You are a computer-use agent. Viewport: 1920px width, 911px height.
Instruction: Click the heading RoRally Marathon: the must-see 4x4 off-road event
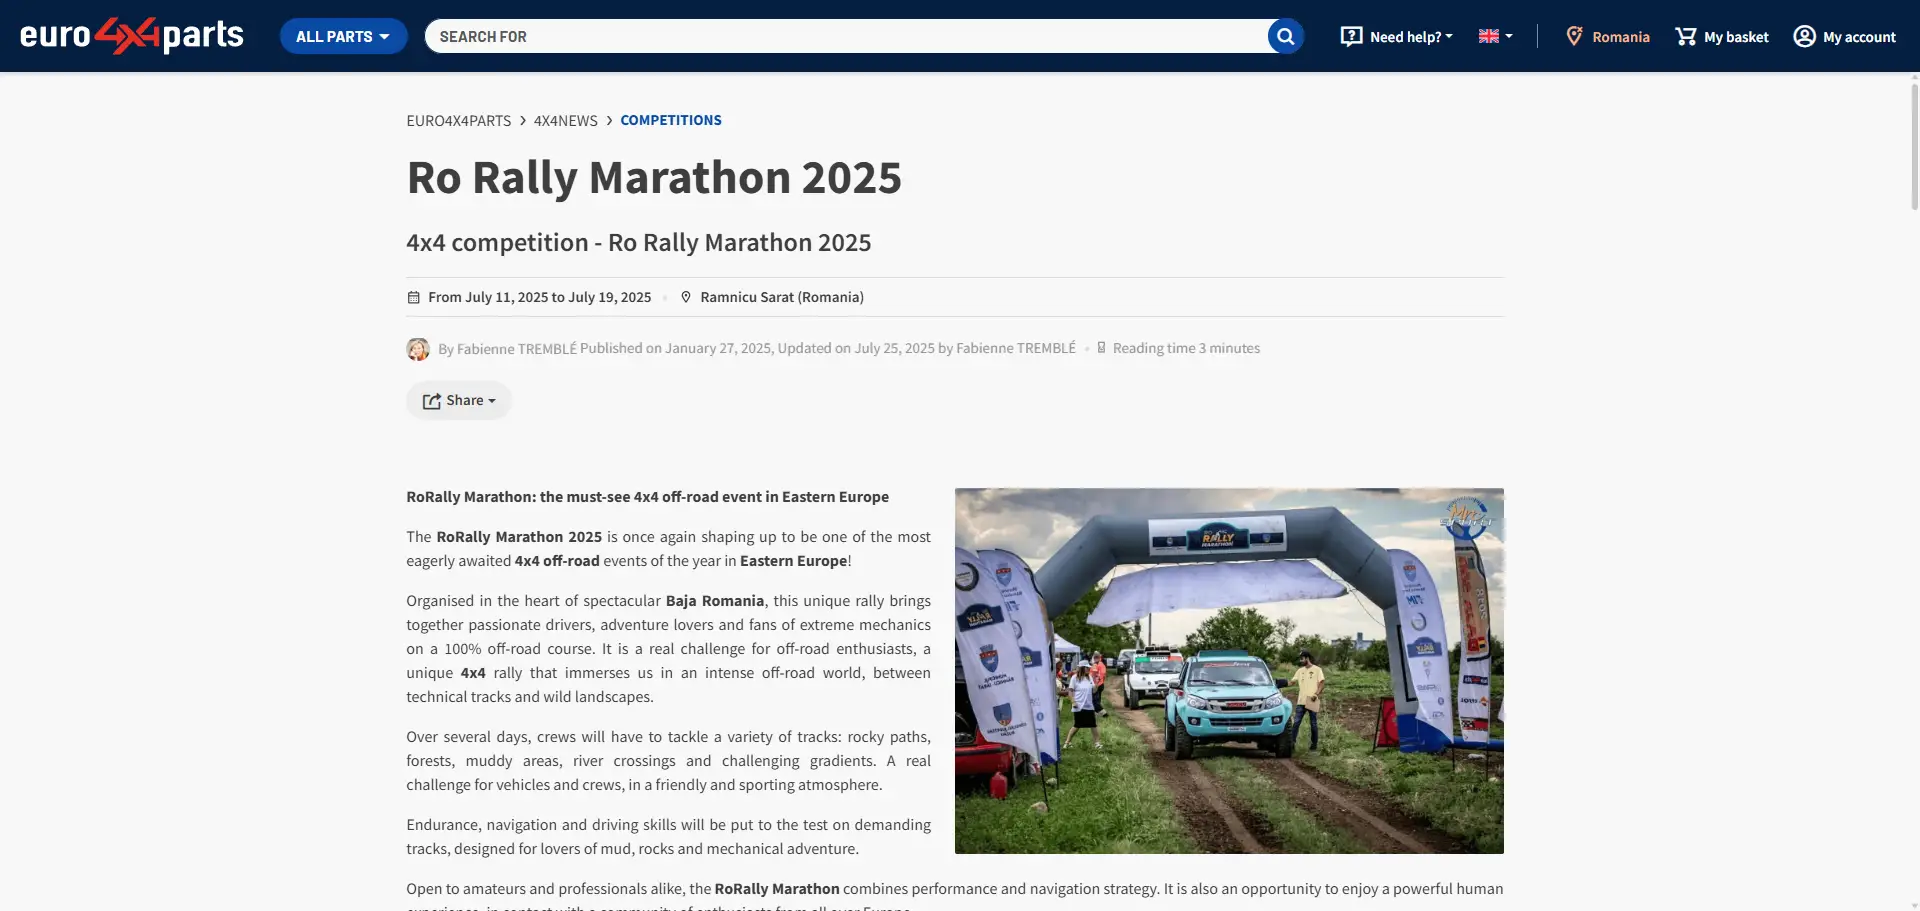[x=647, y=497]
